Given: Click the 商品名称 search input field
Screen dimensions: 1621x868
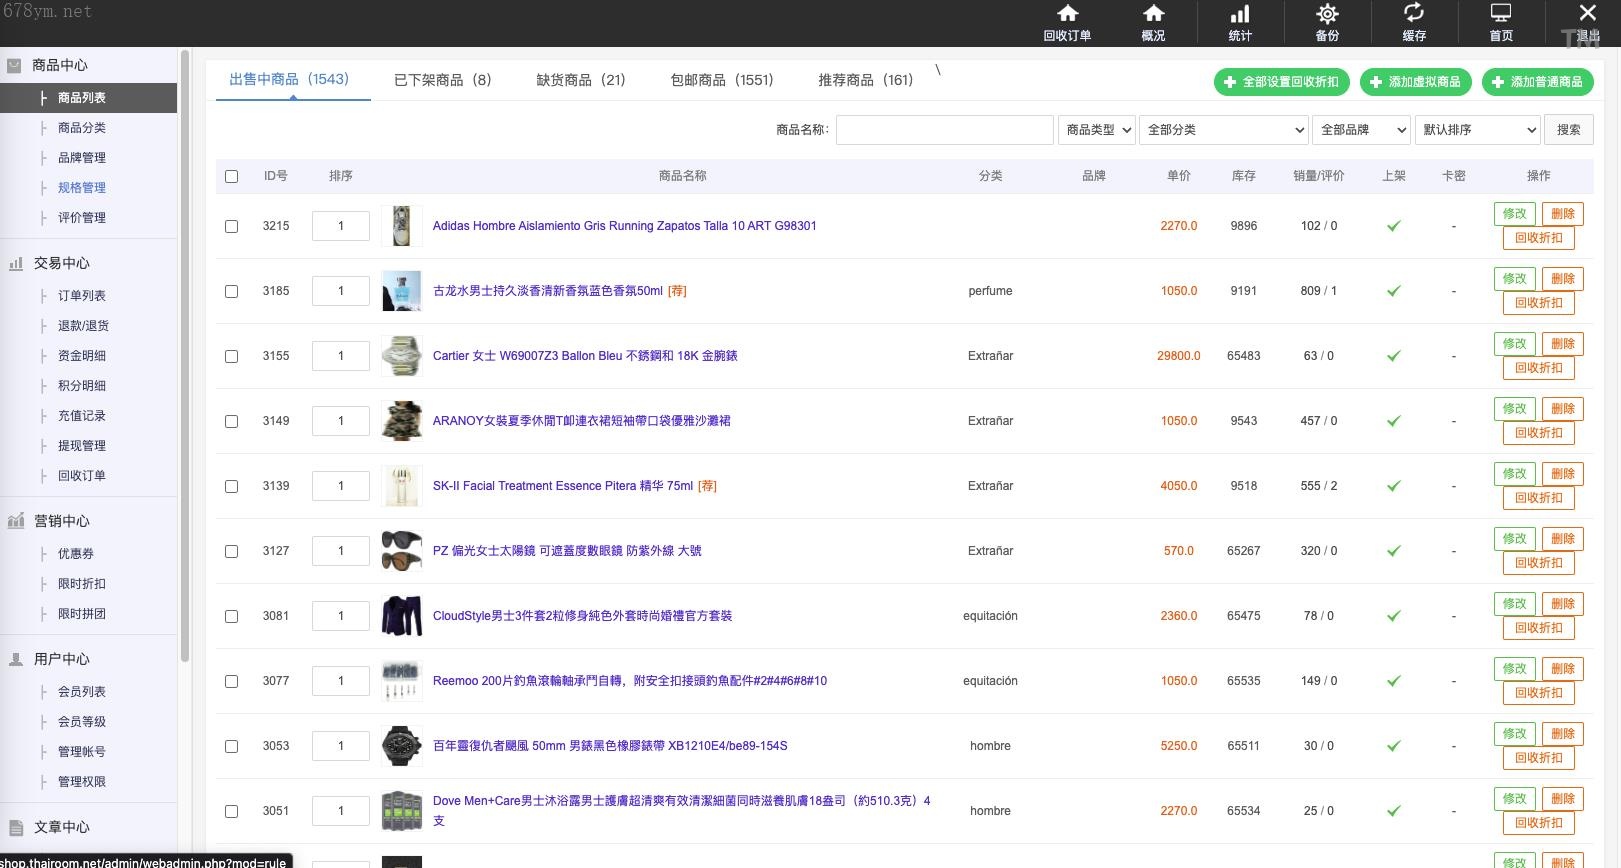Looking at the screenshot, I should pos(944,130).
